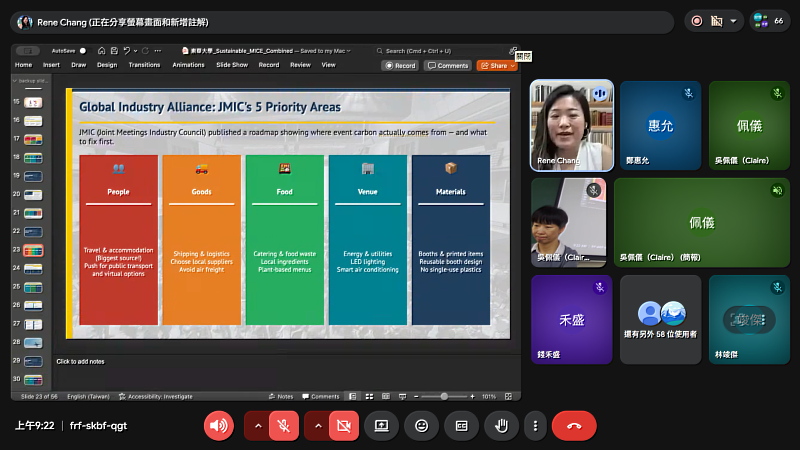Expand the Undo history dropdown arrow
This screenshot has height=450, width=800.
pos(136,51)
